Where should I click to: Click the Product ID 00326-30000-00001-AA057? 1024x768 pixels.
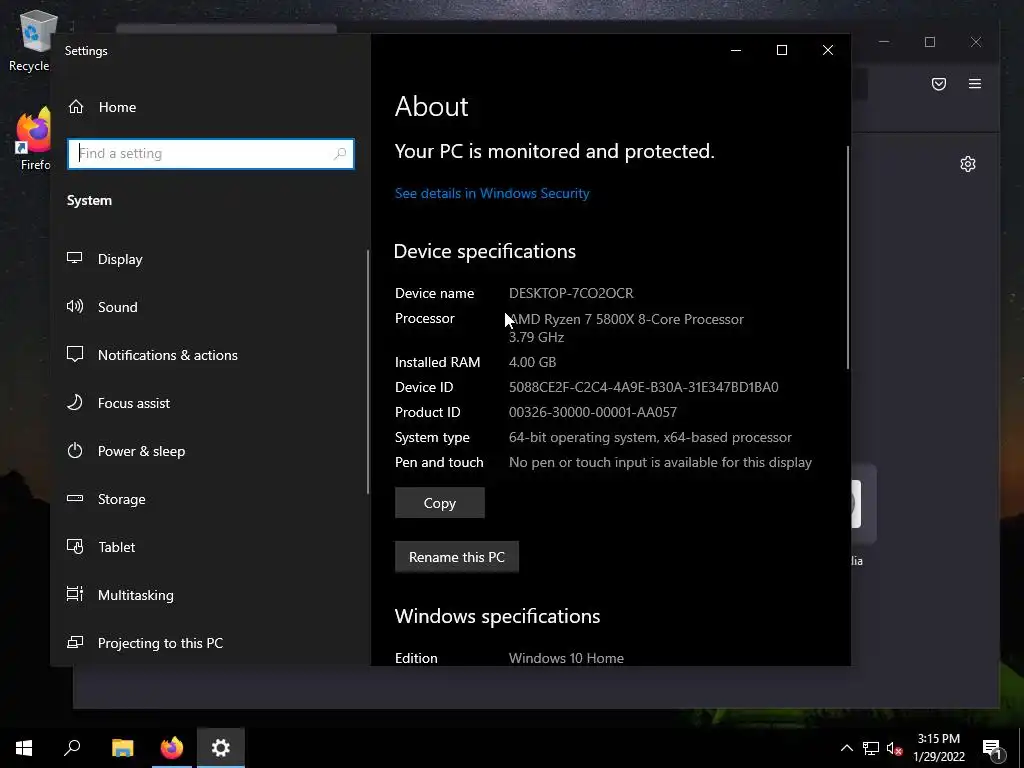click(592, 412)
